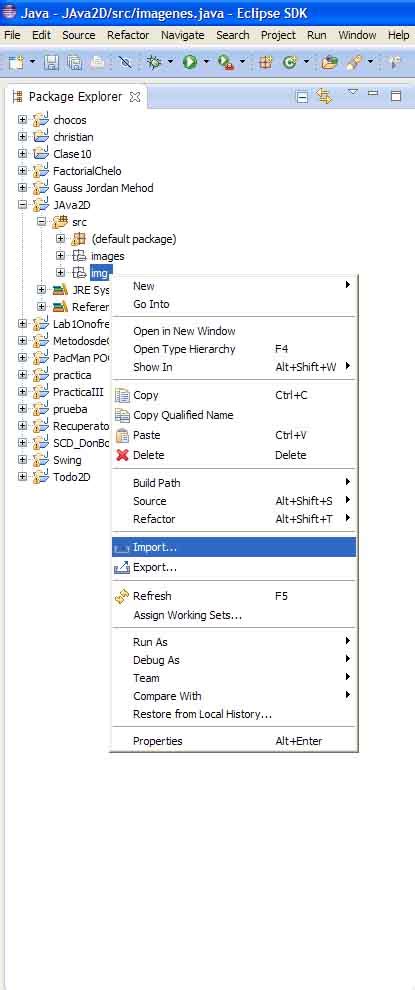Close the Package Explorer tab
Screen dimensions: 415x990
tap(135, 97)
